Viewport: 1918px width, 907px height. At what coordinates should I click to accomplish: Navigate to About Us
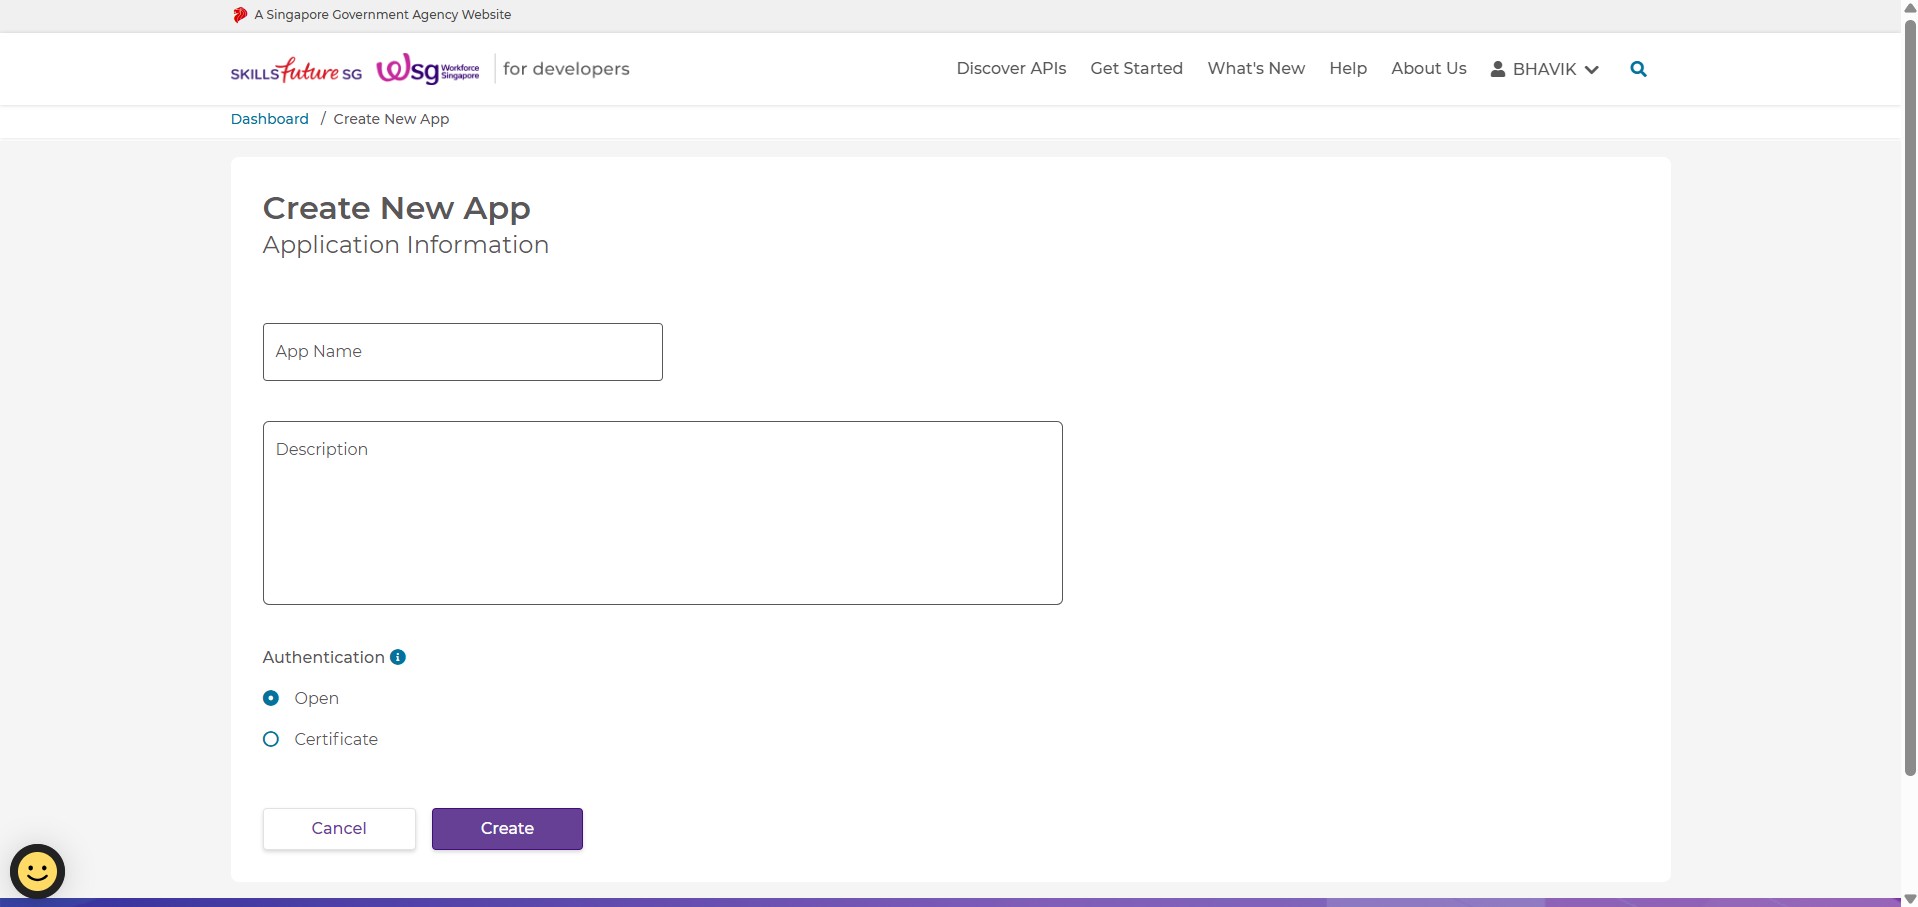(1428, 68)
